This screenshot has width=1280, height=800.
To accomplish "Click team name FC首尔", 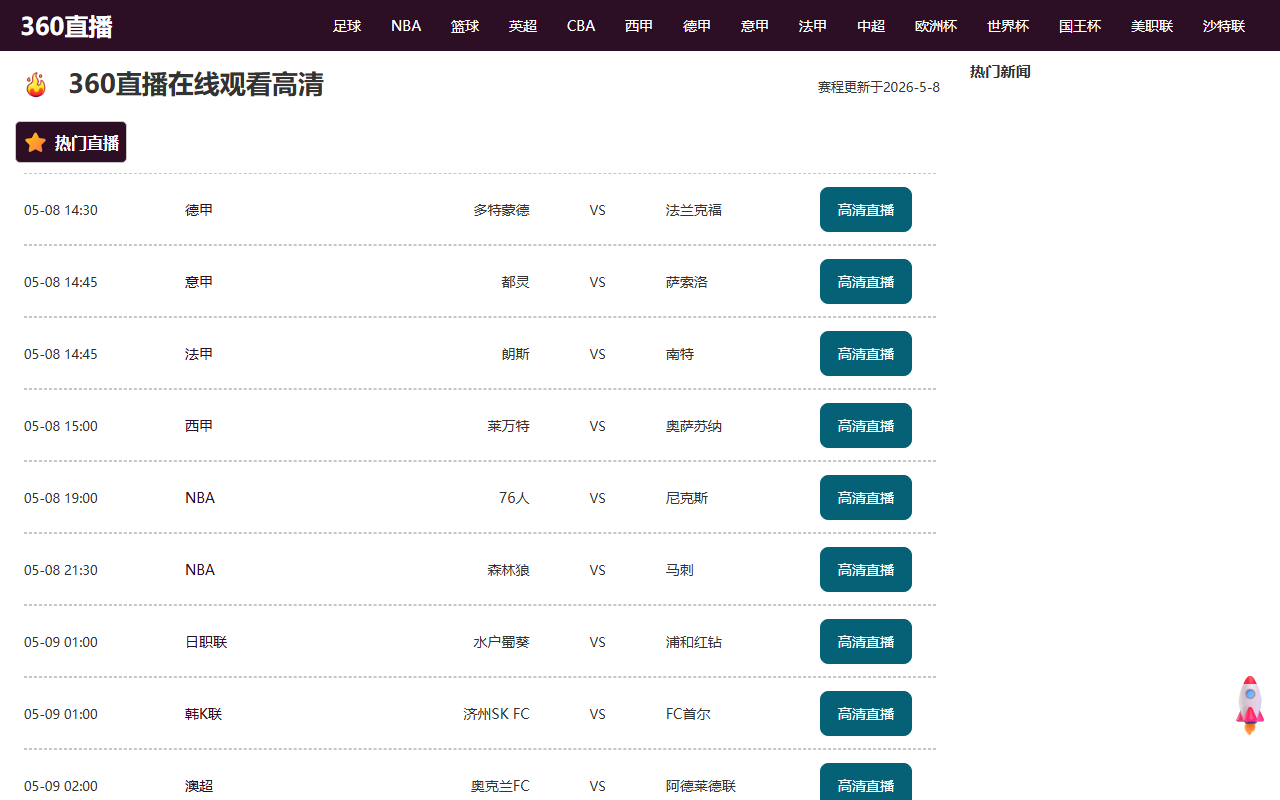I will (x=689, y=714).
